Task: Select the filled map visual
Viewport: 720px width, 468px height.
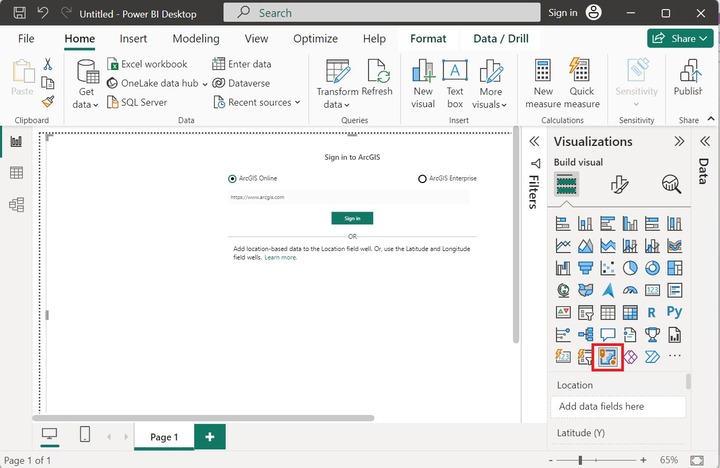Action: pos(585,290)
